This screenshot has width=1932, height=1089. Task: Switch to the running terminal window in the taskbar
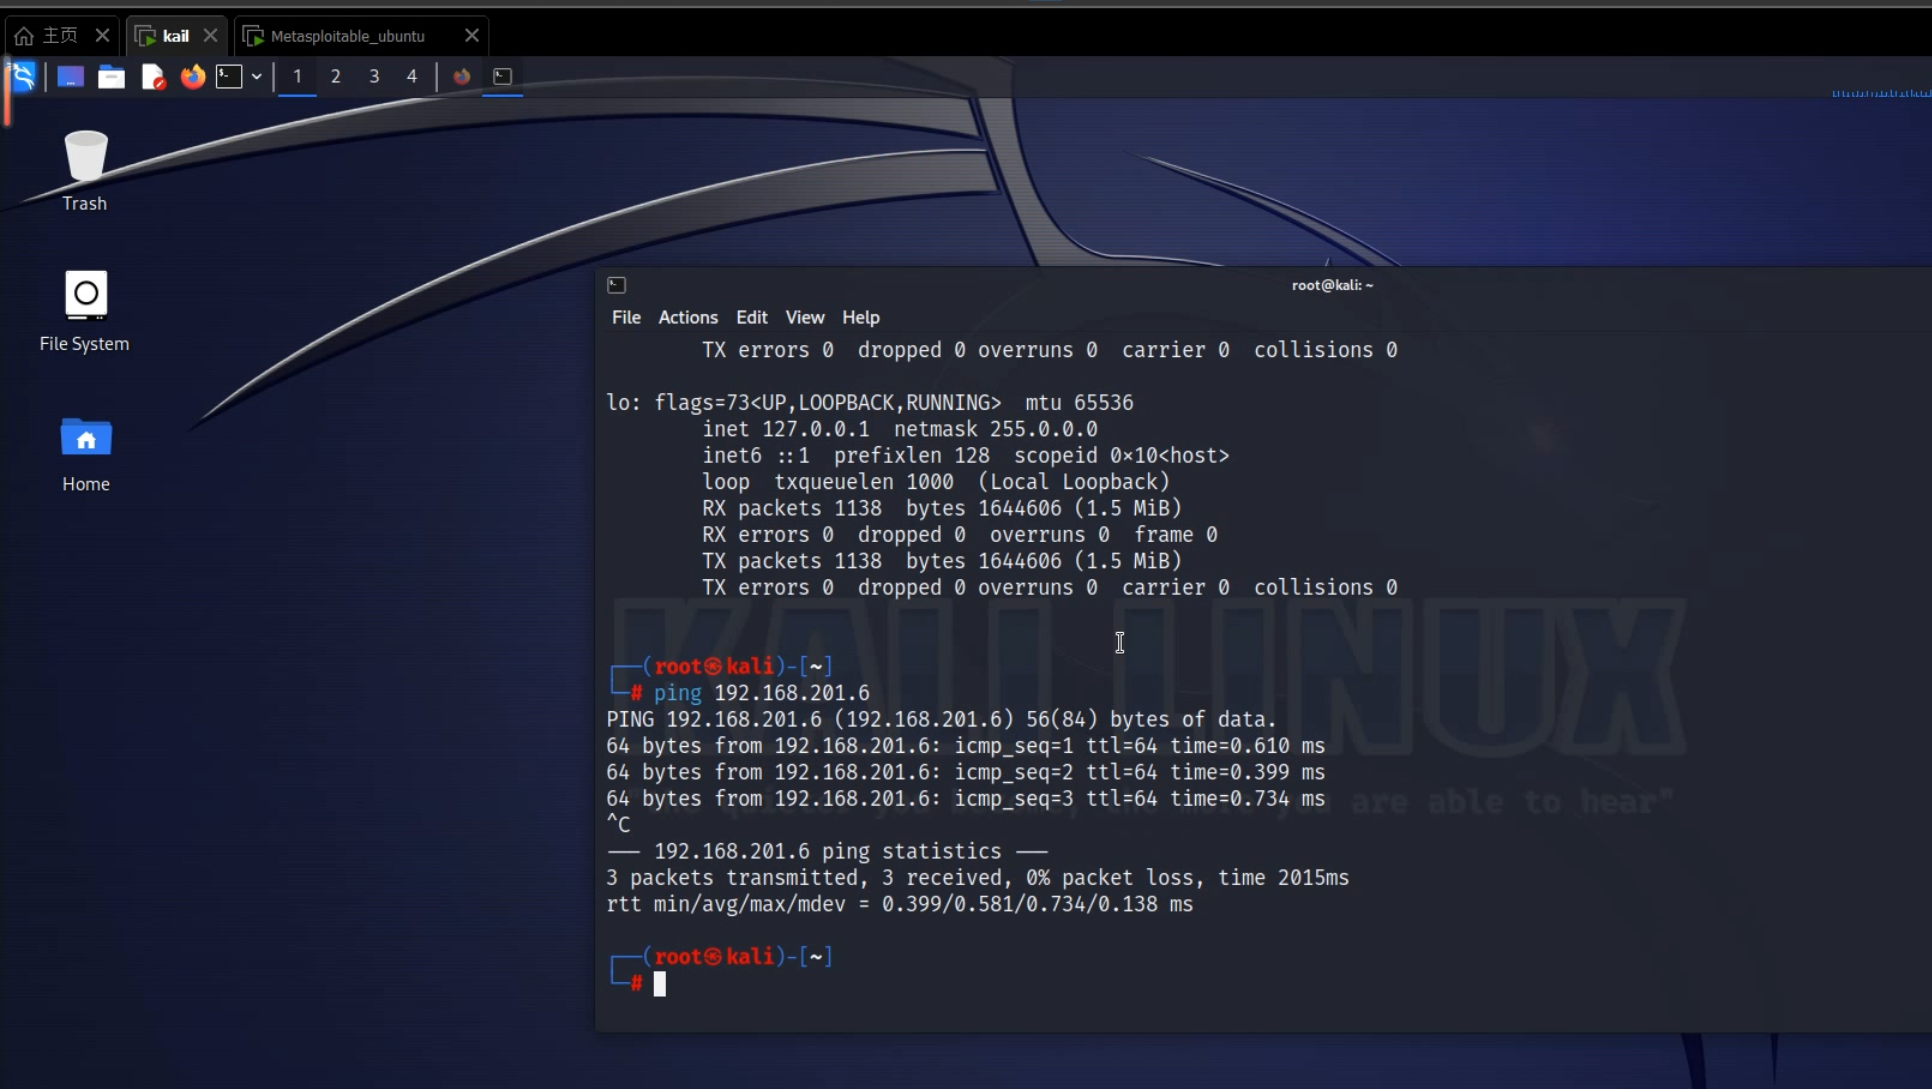[503, 76]
